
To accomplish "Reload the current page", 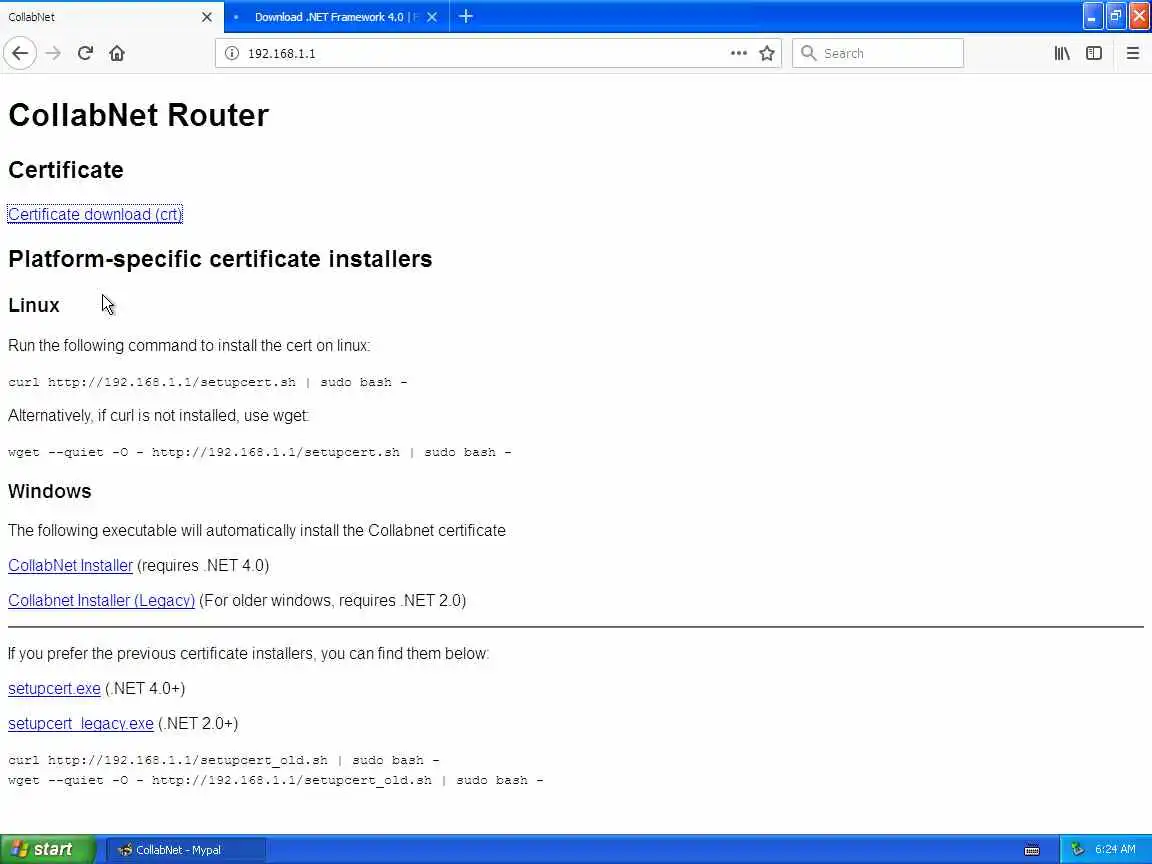I will coord(85,53).
